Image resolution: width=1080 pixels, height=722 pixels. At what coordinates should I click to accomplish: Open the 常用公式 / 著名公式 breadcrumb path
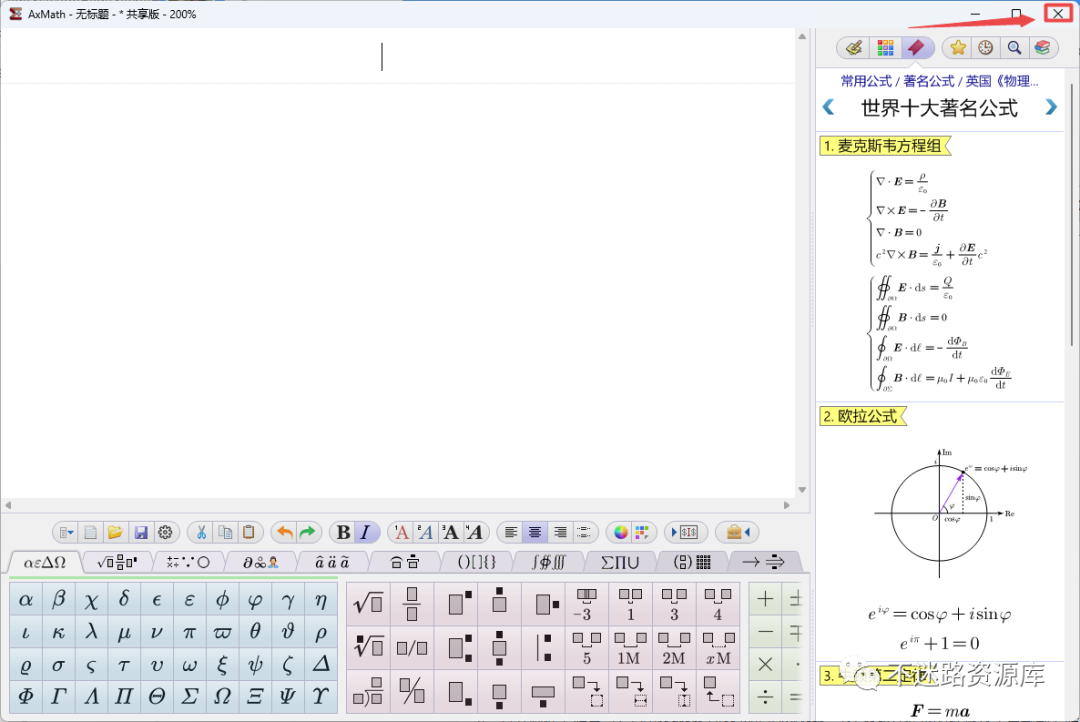coord(939,81)
